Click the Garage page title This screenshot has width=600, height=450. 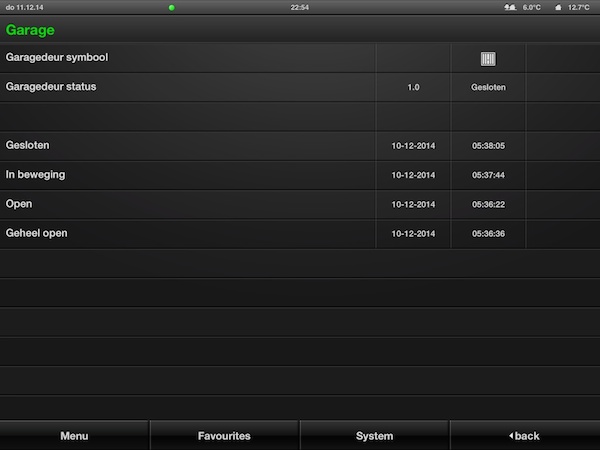(30, 30)
